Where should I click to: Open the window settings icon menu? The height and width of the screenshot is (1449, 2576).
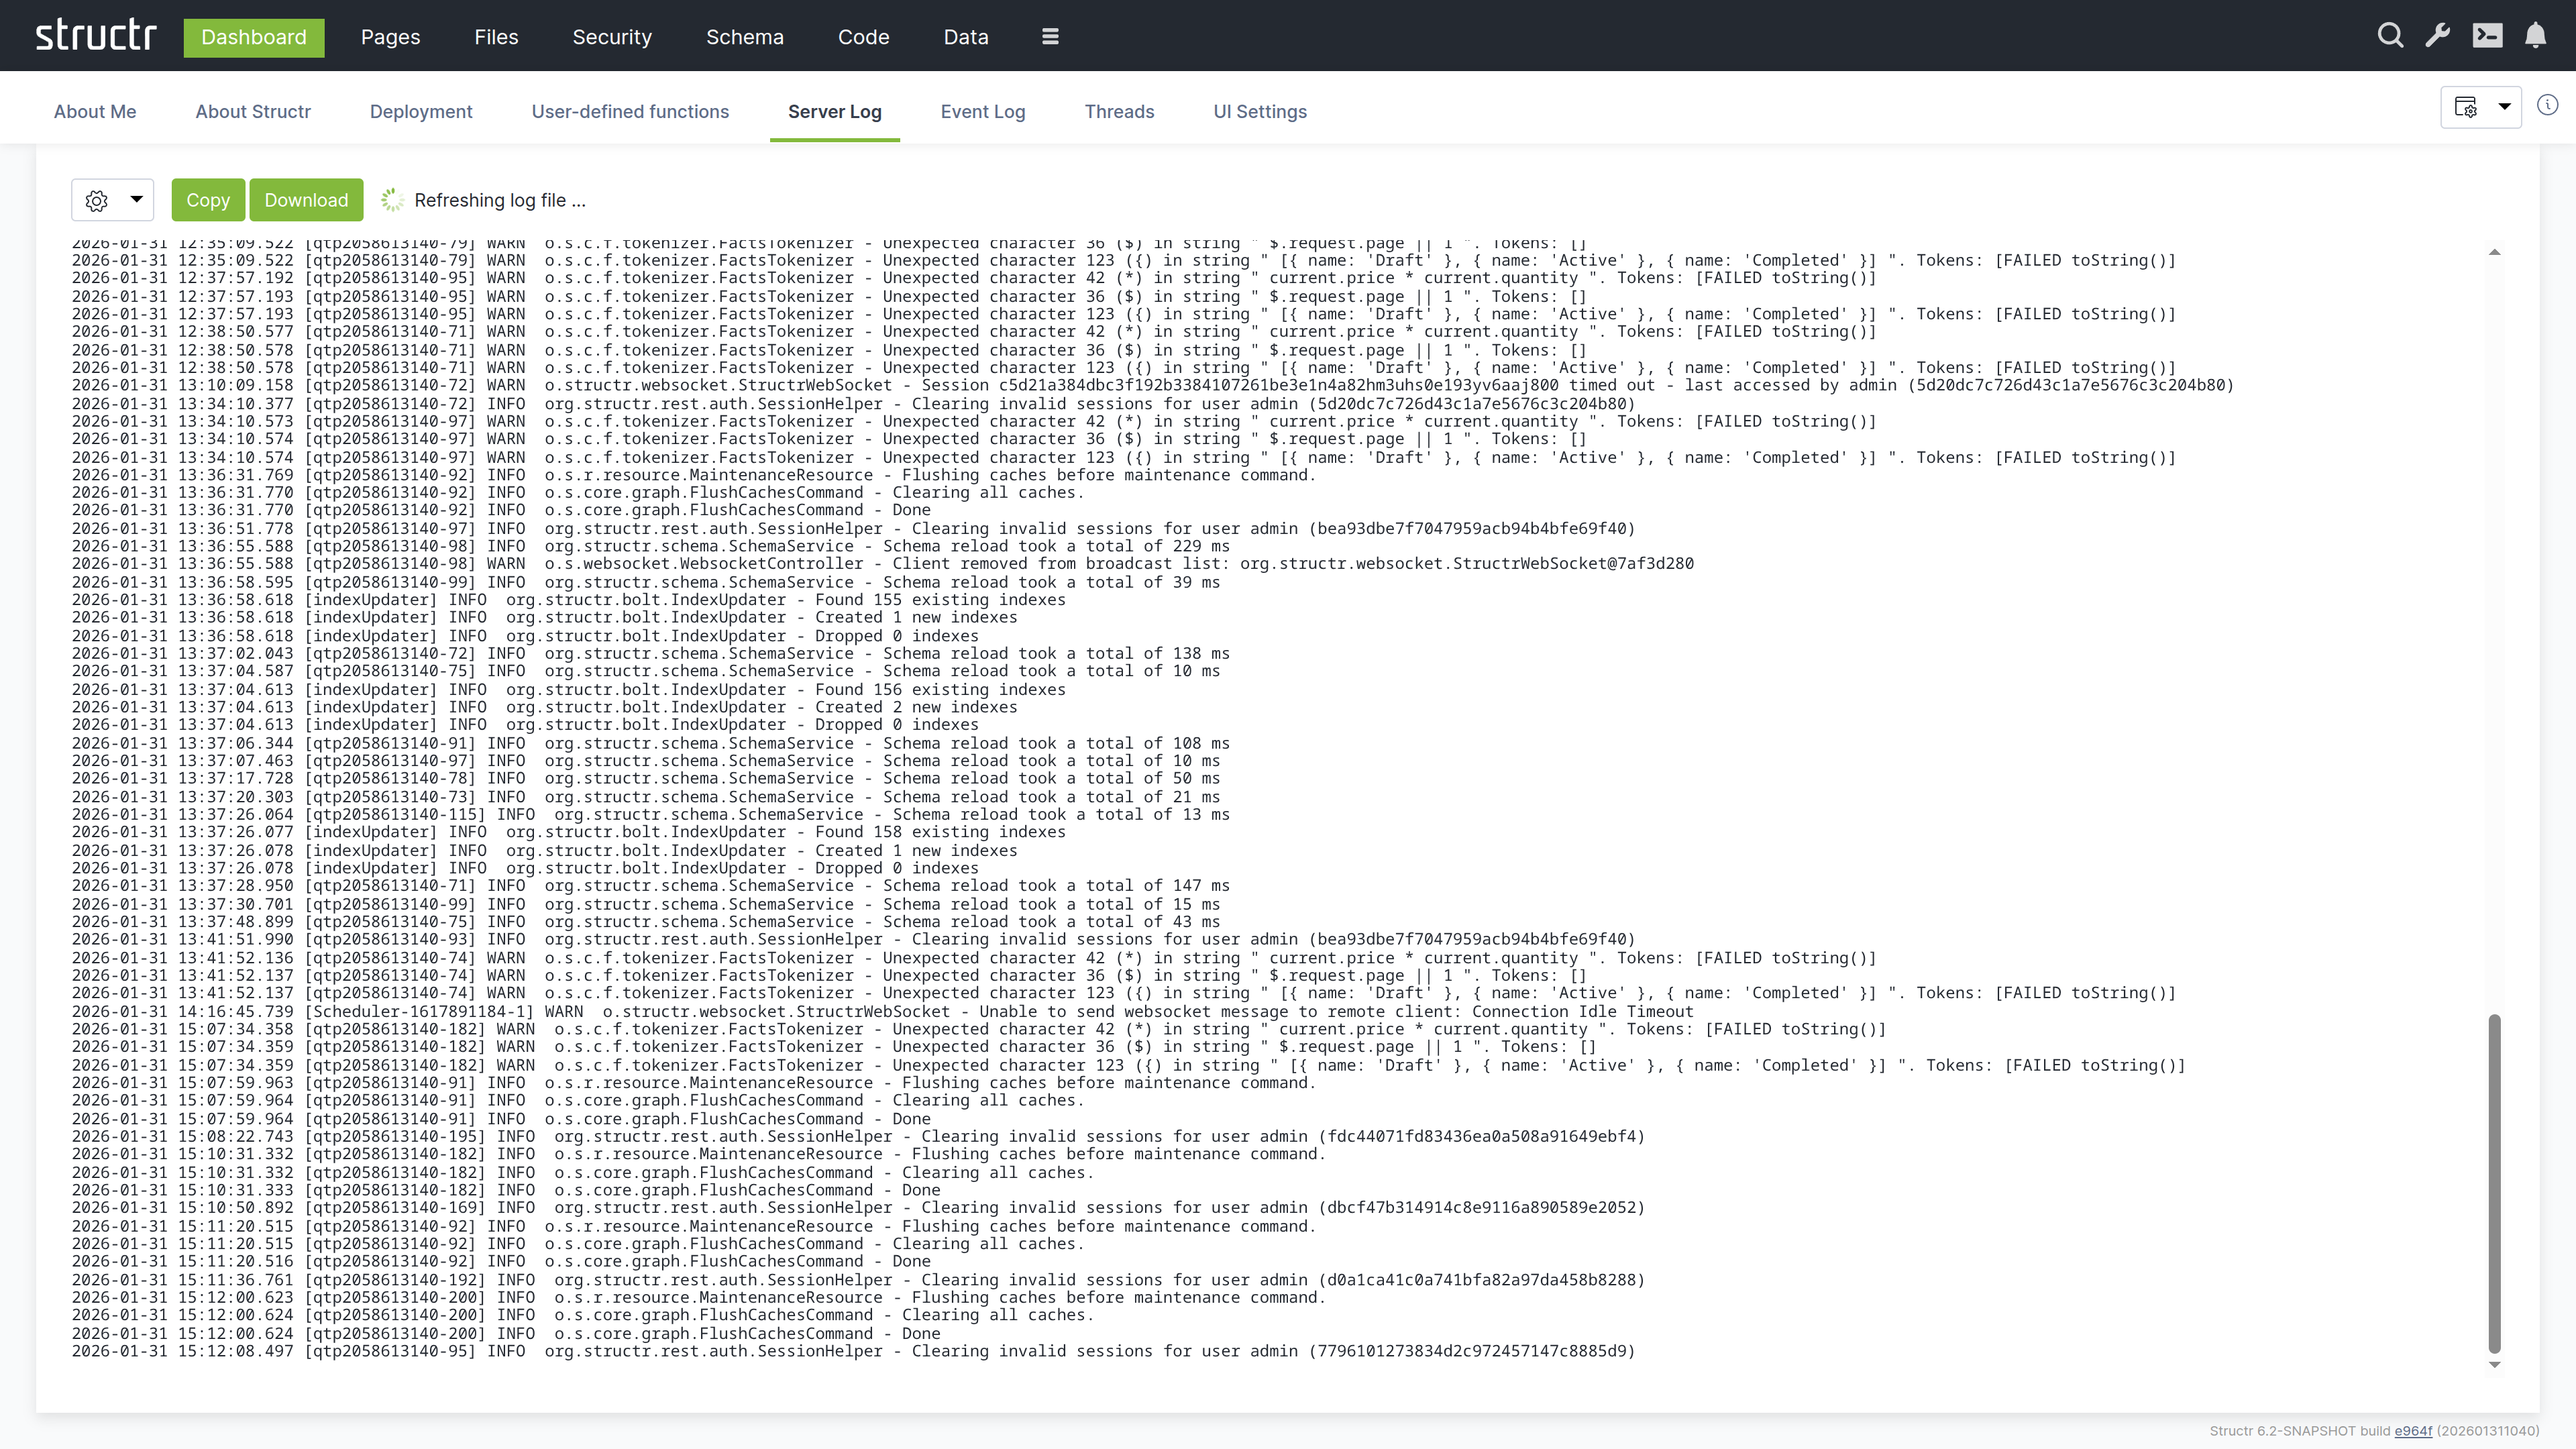point(2466,106)
